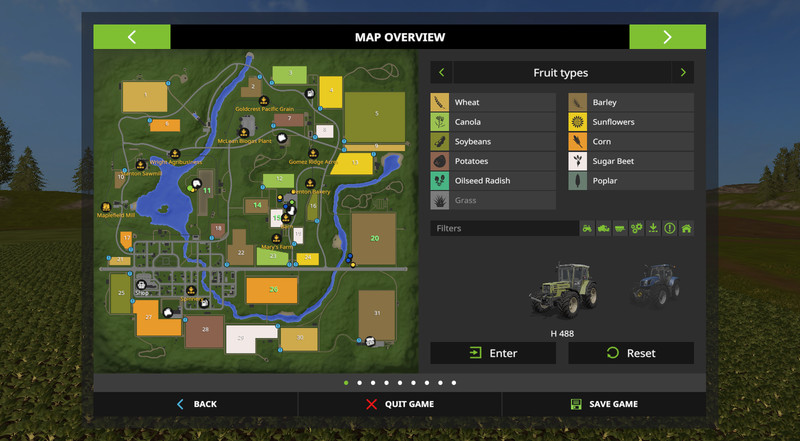Toggle the exclamation mark filter icon

pyautogui.click(x=670, y=228)
